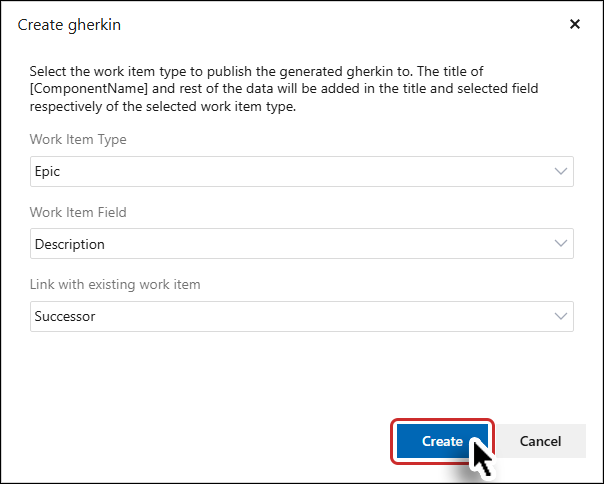
Task: Select the Epic value text
Action: click(47, 171)
